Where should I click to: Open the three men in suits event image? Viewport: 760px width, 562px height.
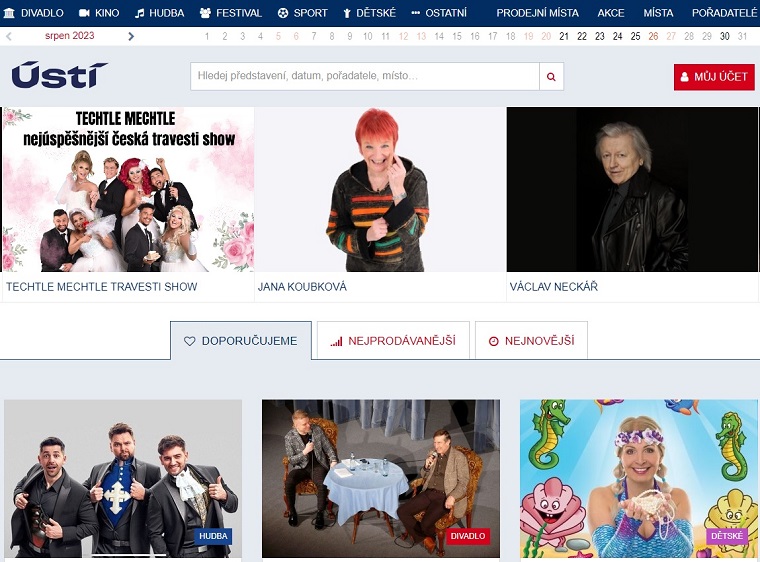click(123, 479)
